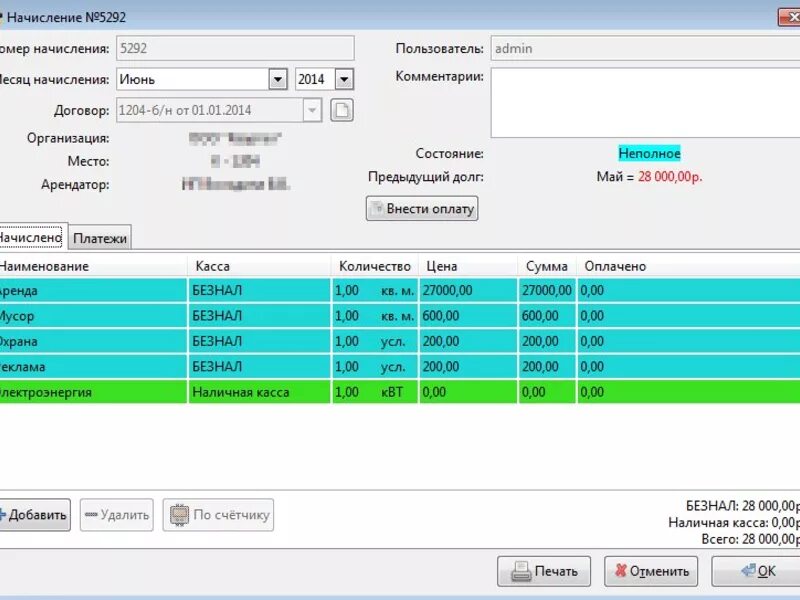This screenshot has width=800, height=600.
Task: Click the Добавить button
Action: [x=34, y=515]
